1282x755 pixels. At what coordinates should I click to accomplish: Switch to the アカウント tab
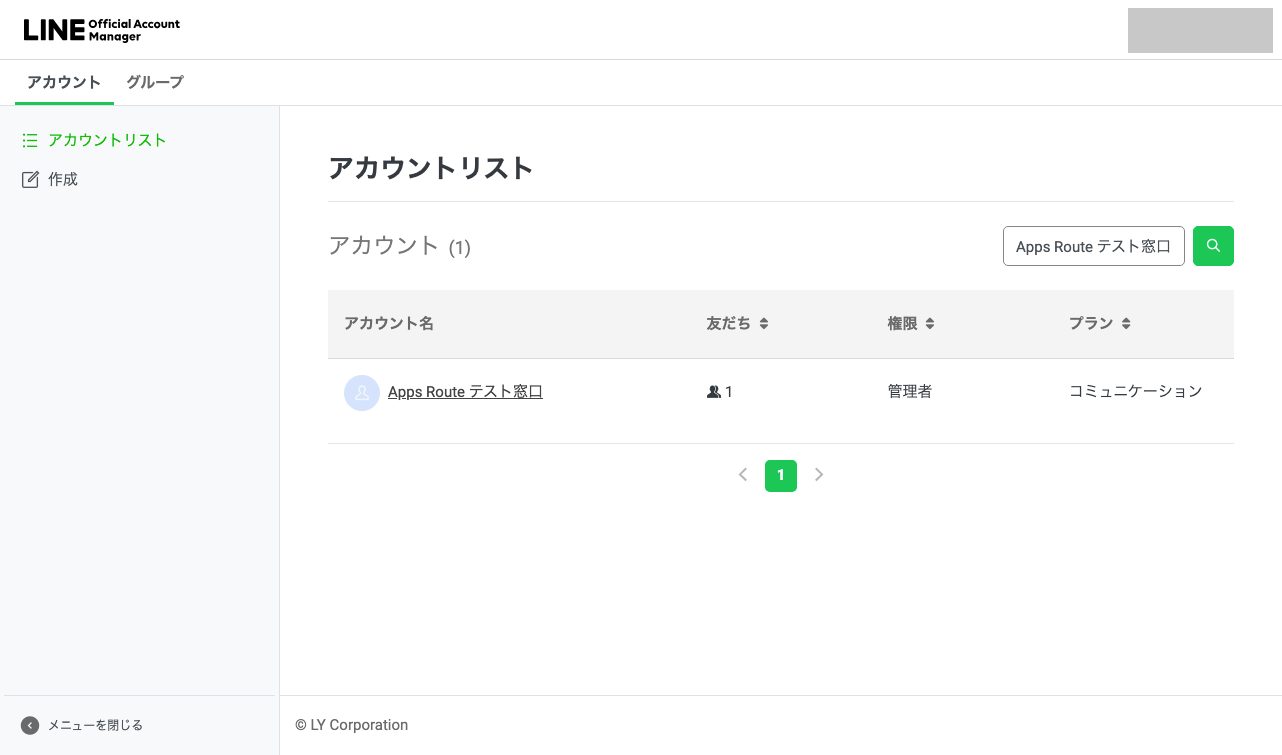[x=64, y=82]
